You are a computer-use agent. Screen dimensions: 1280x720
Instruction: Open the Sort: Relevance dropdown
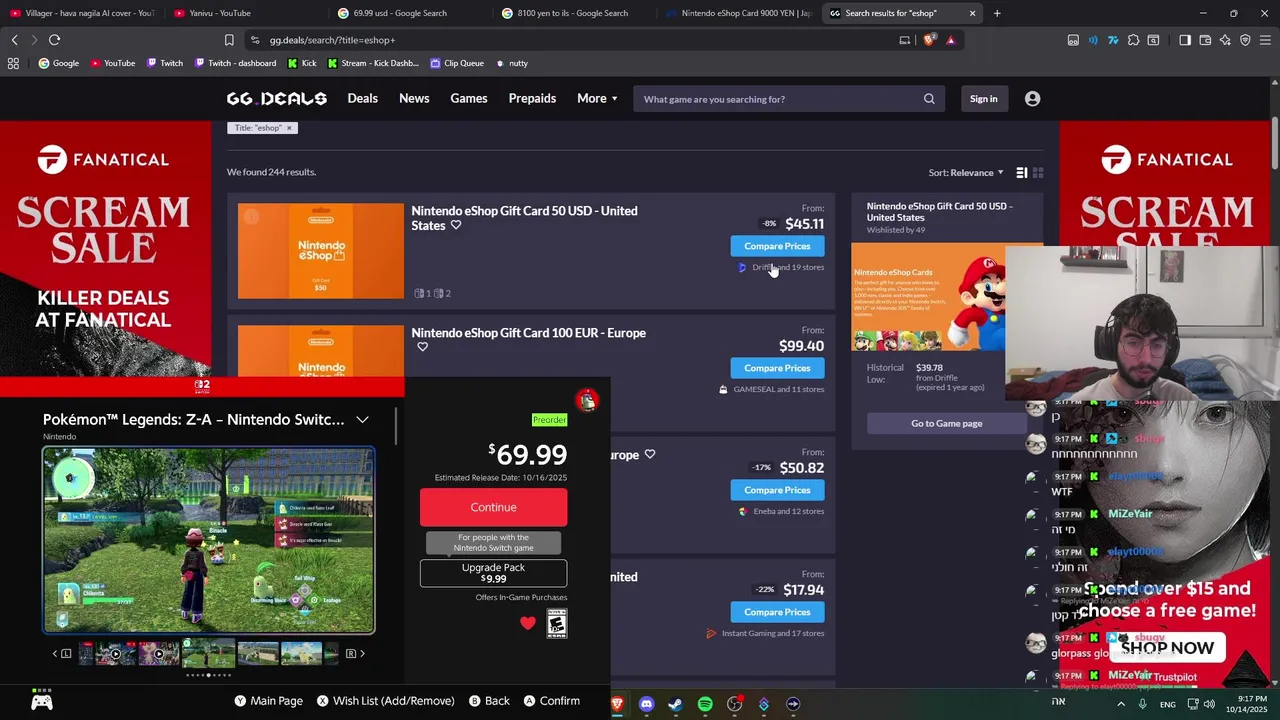[x=966, y=173]
